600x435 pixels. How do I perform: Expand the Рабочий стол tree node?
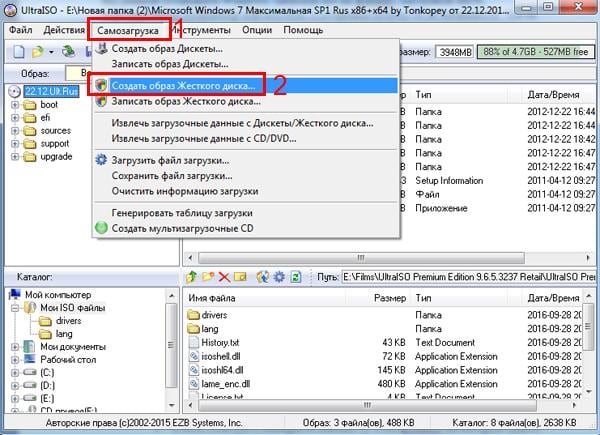[x=13, y=360]
